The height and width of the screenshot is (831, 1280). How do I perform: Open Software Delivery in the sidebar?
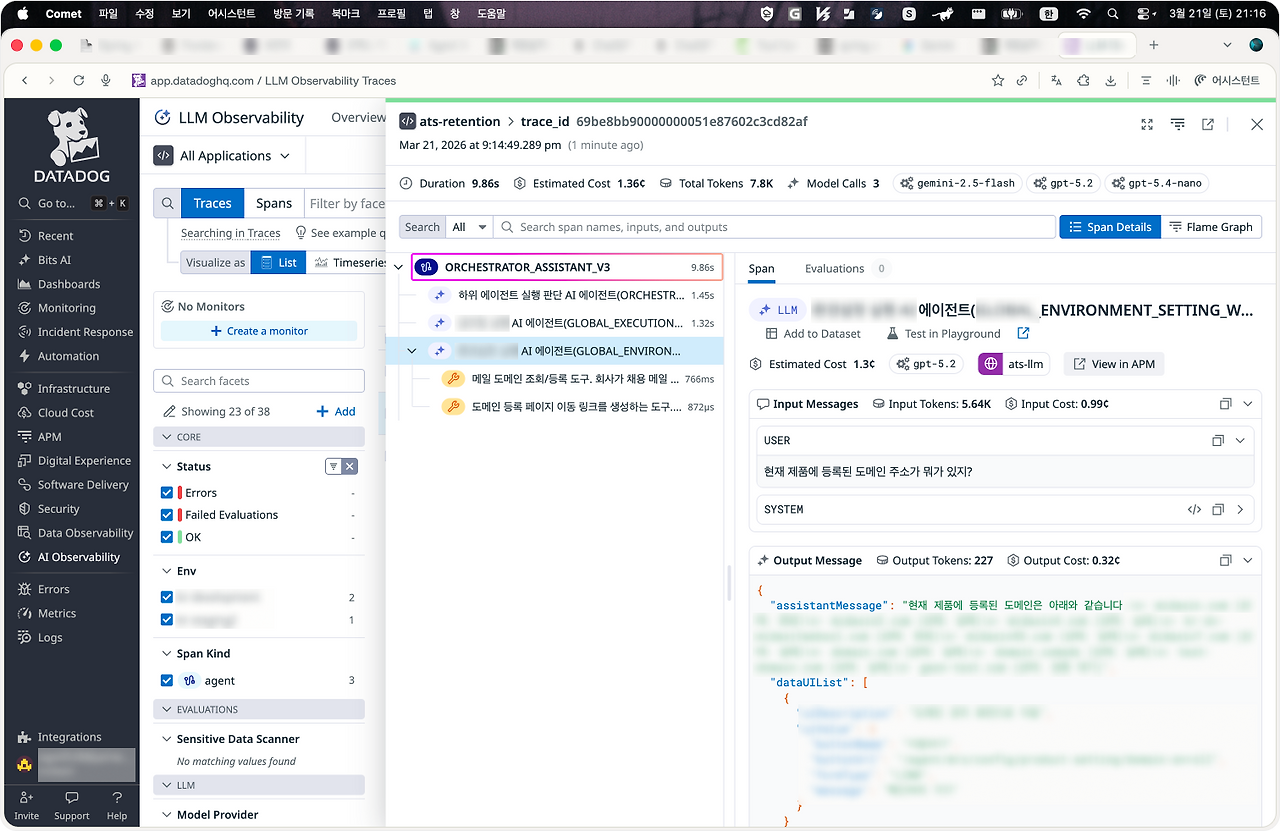click(83, 484)
